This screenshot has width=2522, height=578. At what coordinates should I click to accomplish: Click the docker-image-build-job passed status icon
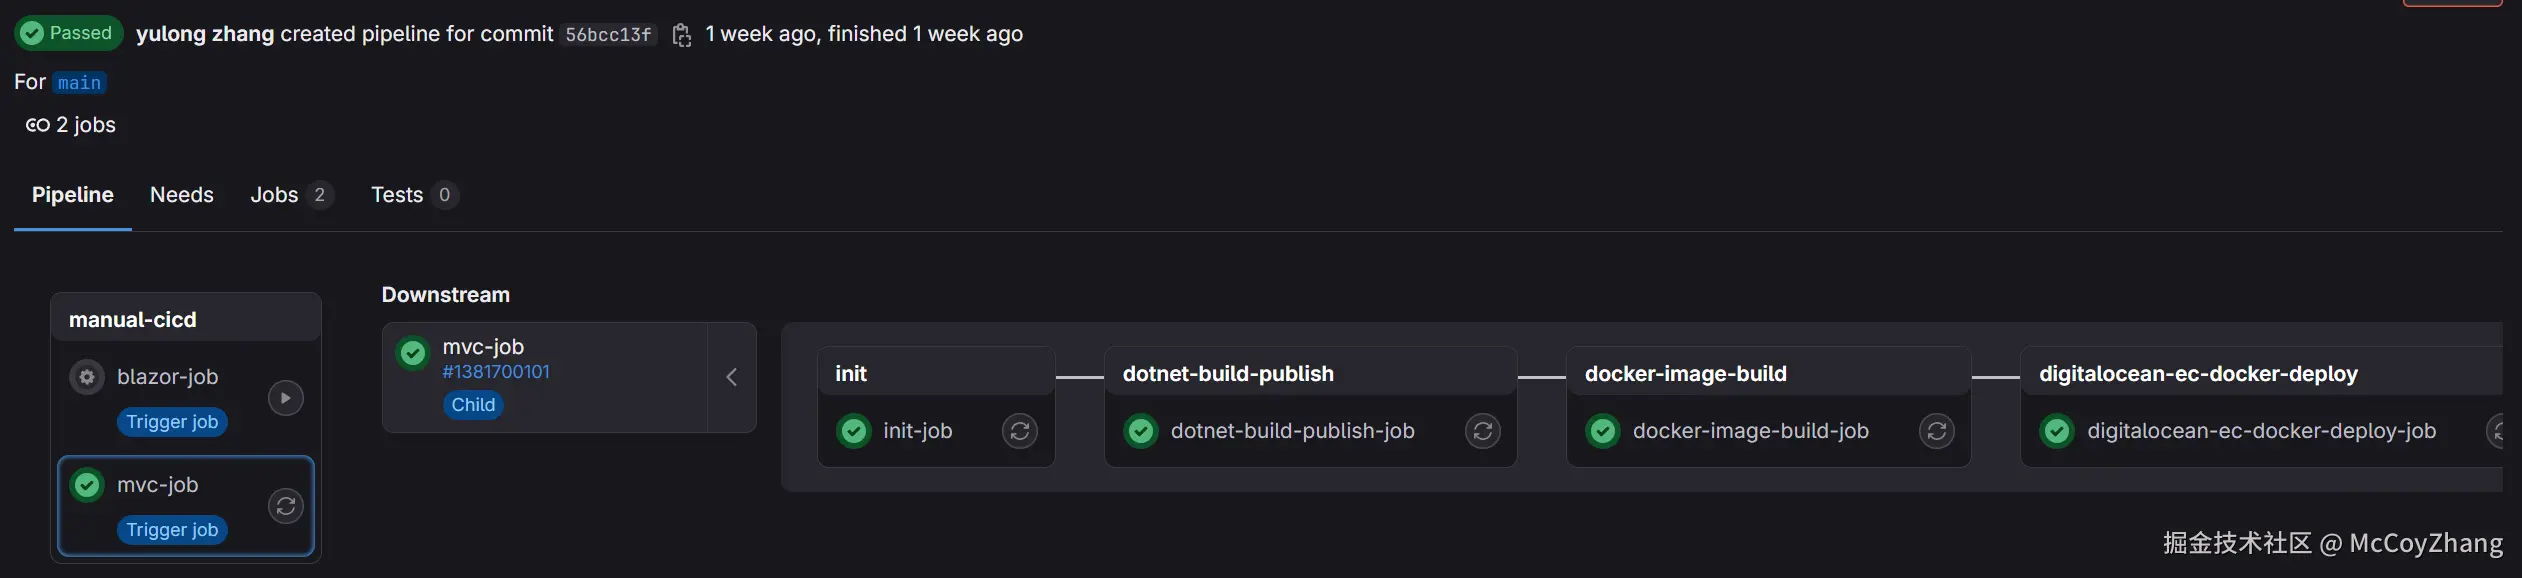pyautogui.click(x=1603, y=431)
